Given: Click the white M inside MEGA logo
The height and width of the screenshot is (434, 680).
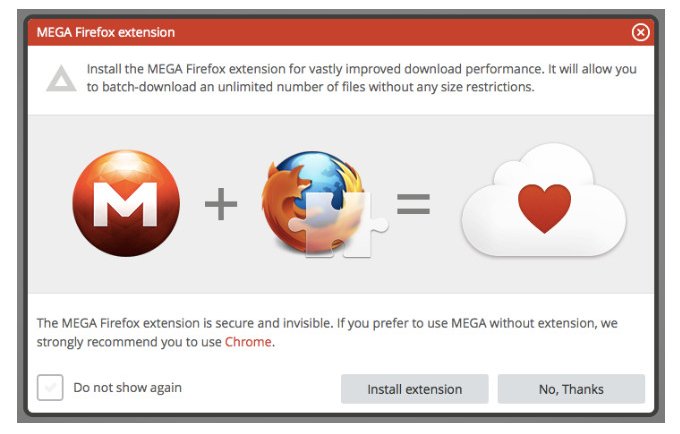Looking at the screenshot, I should coord(126,204).
